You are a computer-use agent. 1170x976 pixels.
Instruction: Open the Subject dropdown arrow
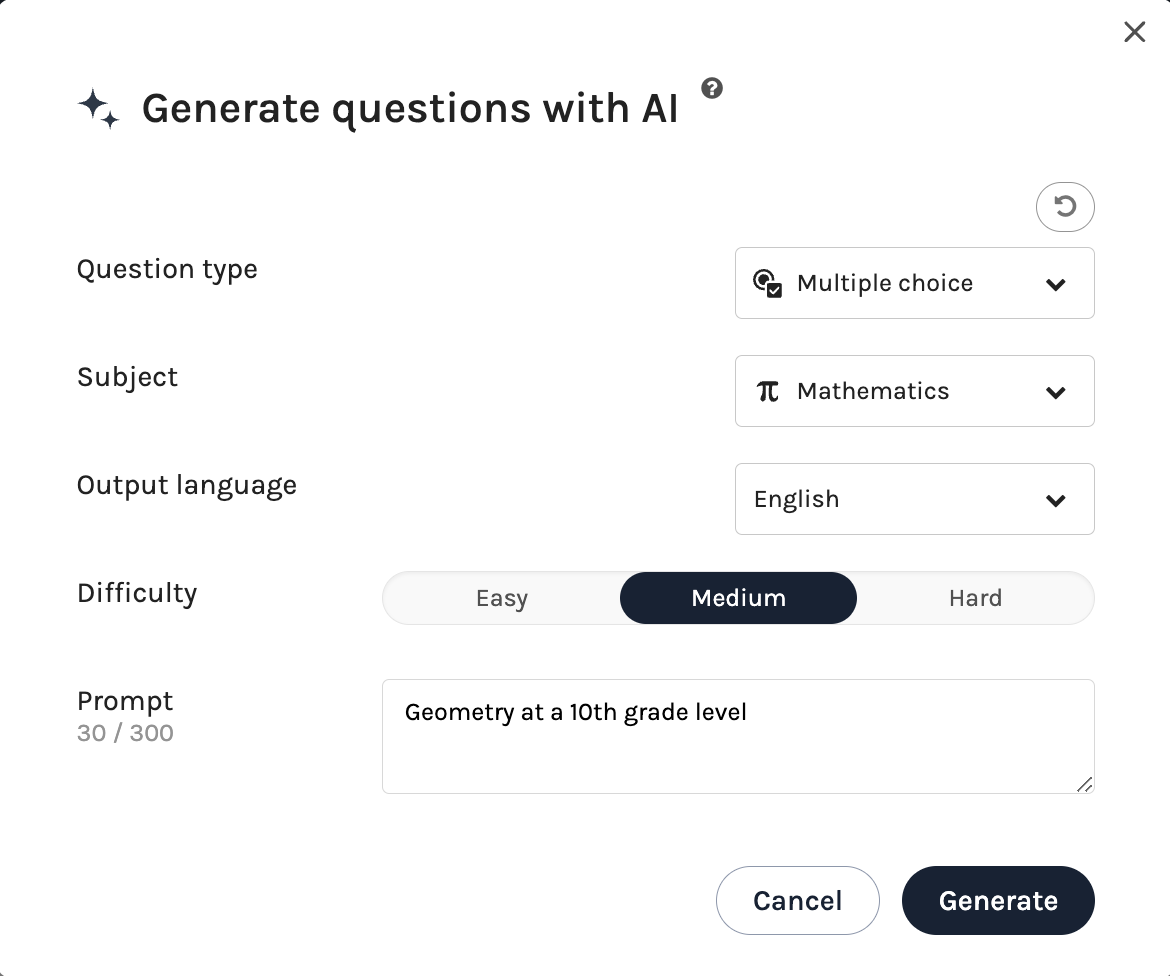1056,392
